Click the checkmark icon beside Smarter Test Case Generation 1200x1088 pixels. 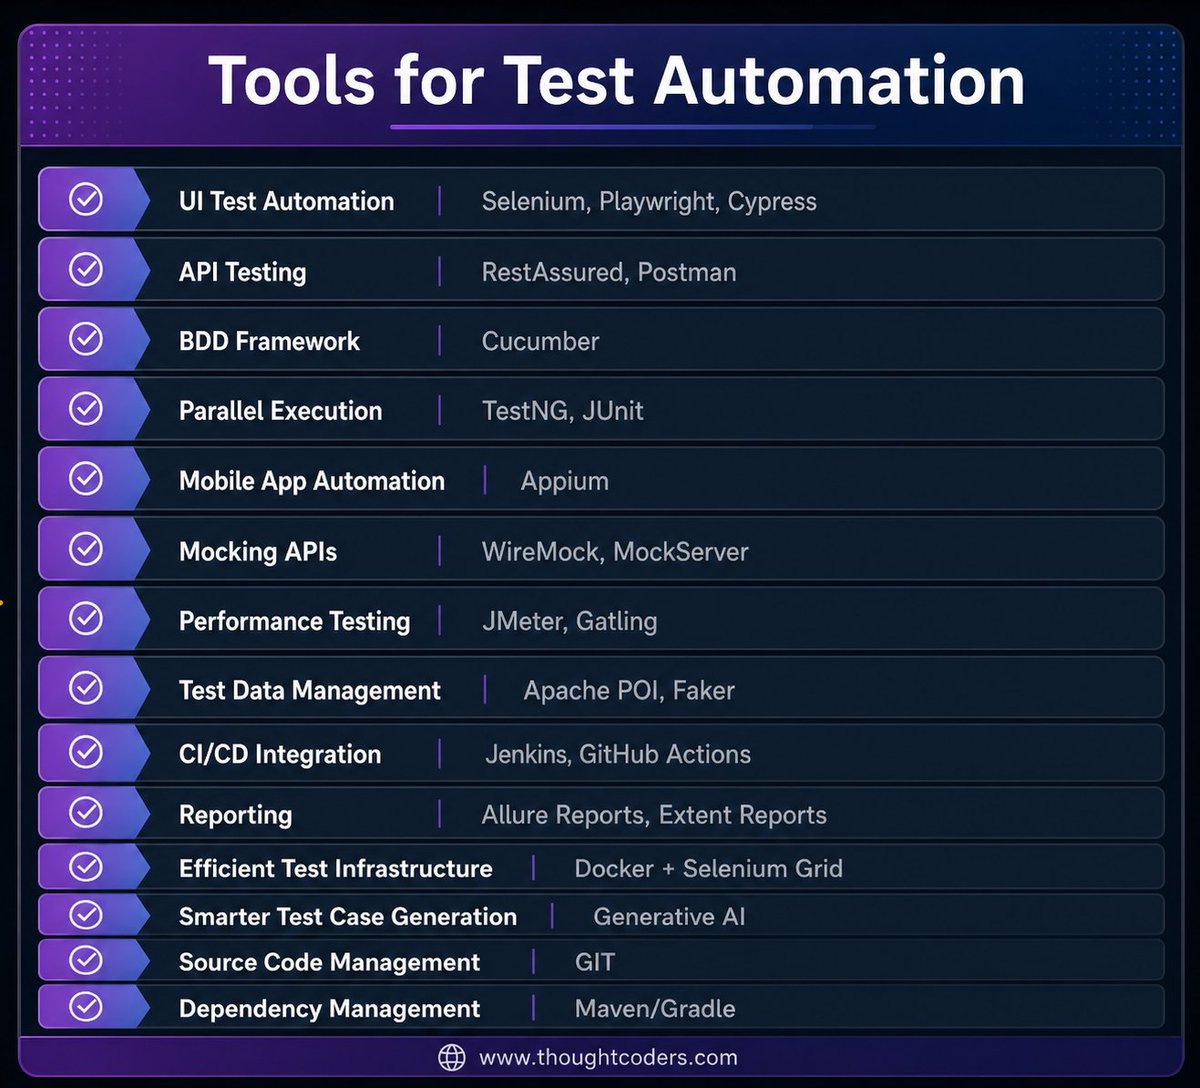click(86, 915)
